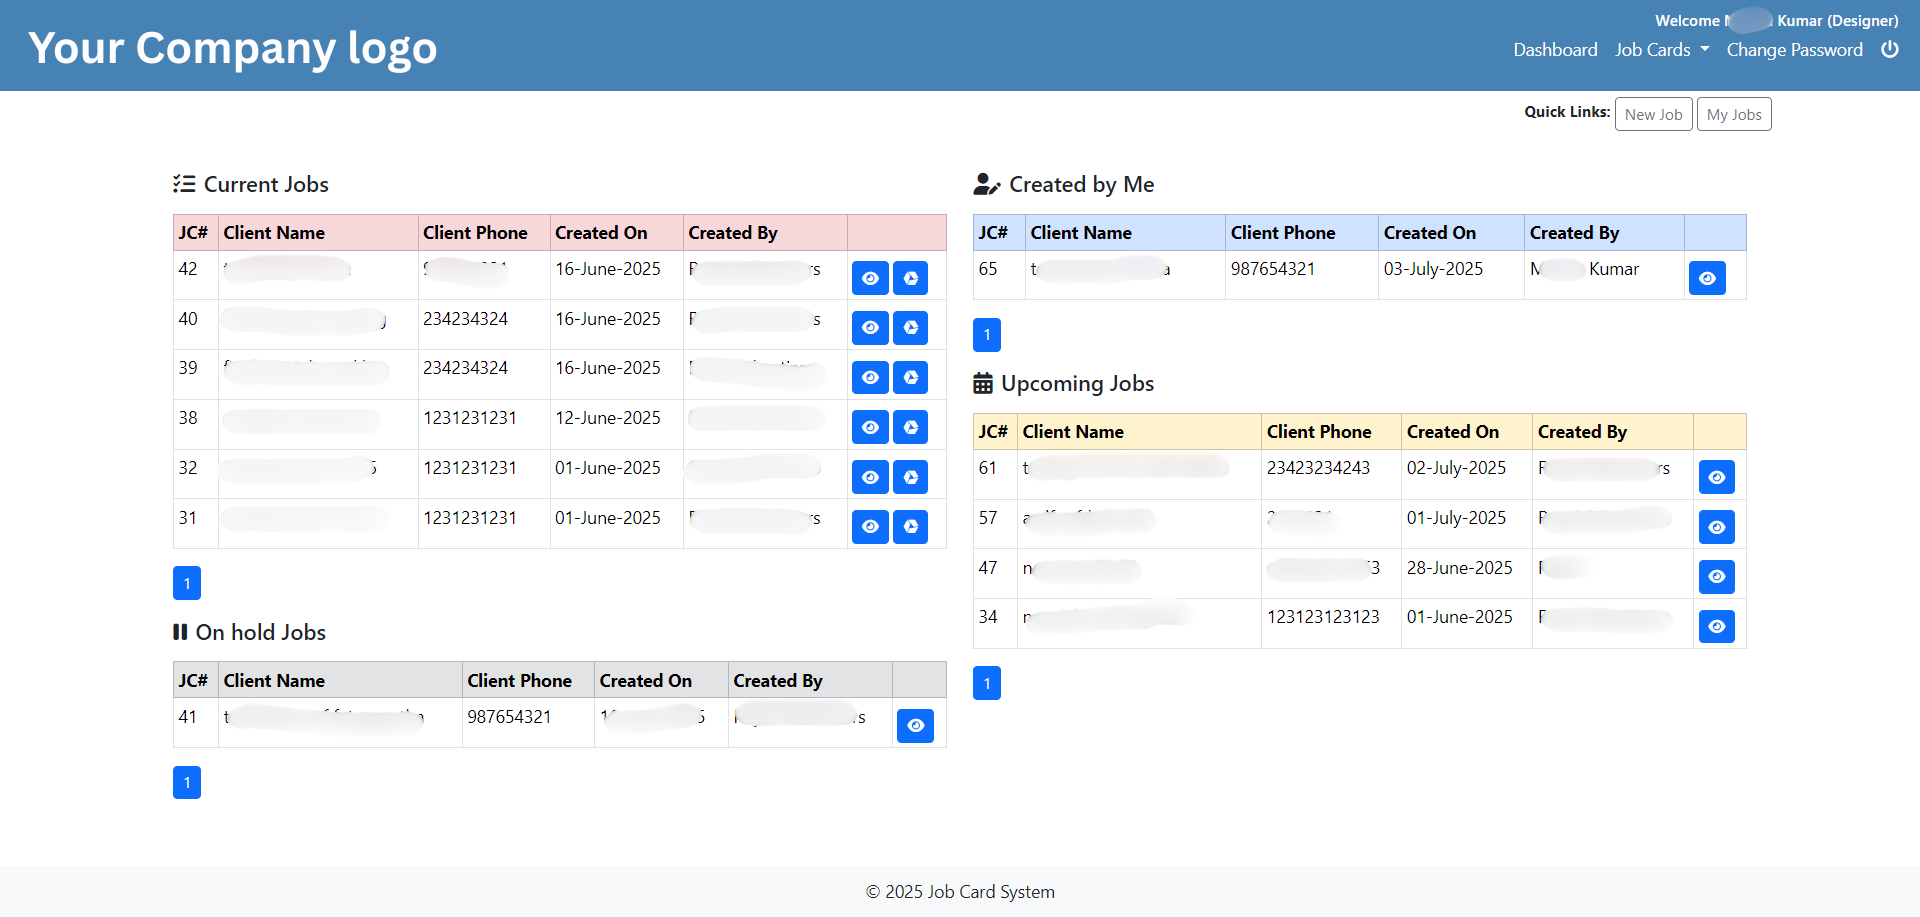Viewport: 1920px width, 917px height.
Task: Log out using the power icon
Action: [1890, 49]
